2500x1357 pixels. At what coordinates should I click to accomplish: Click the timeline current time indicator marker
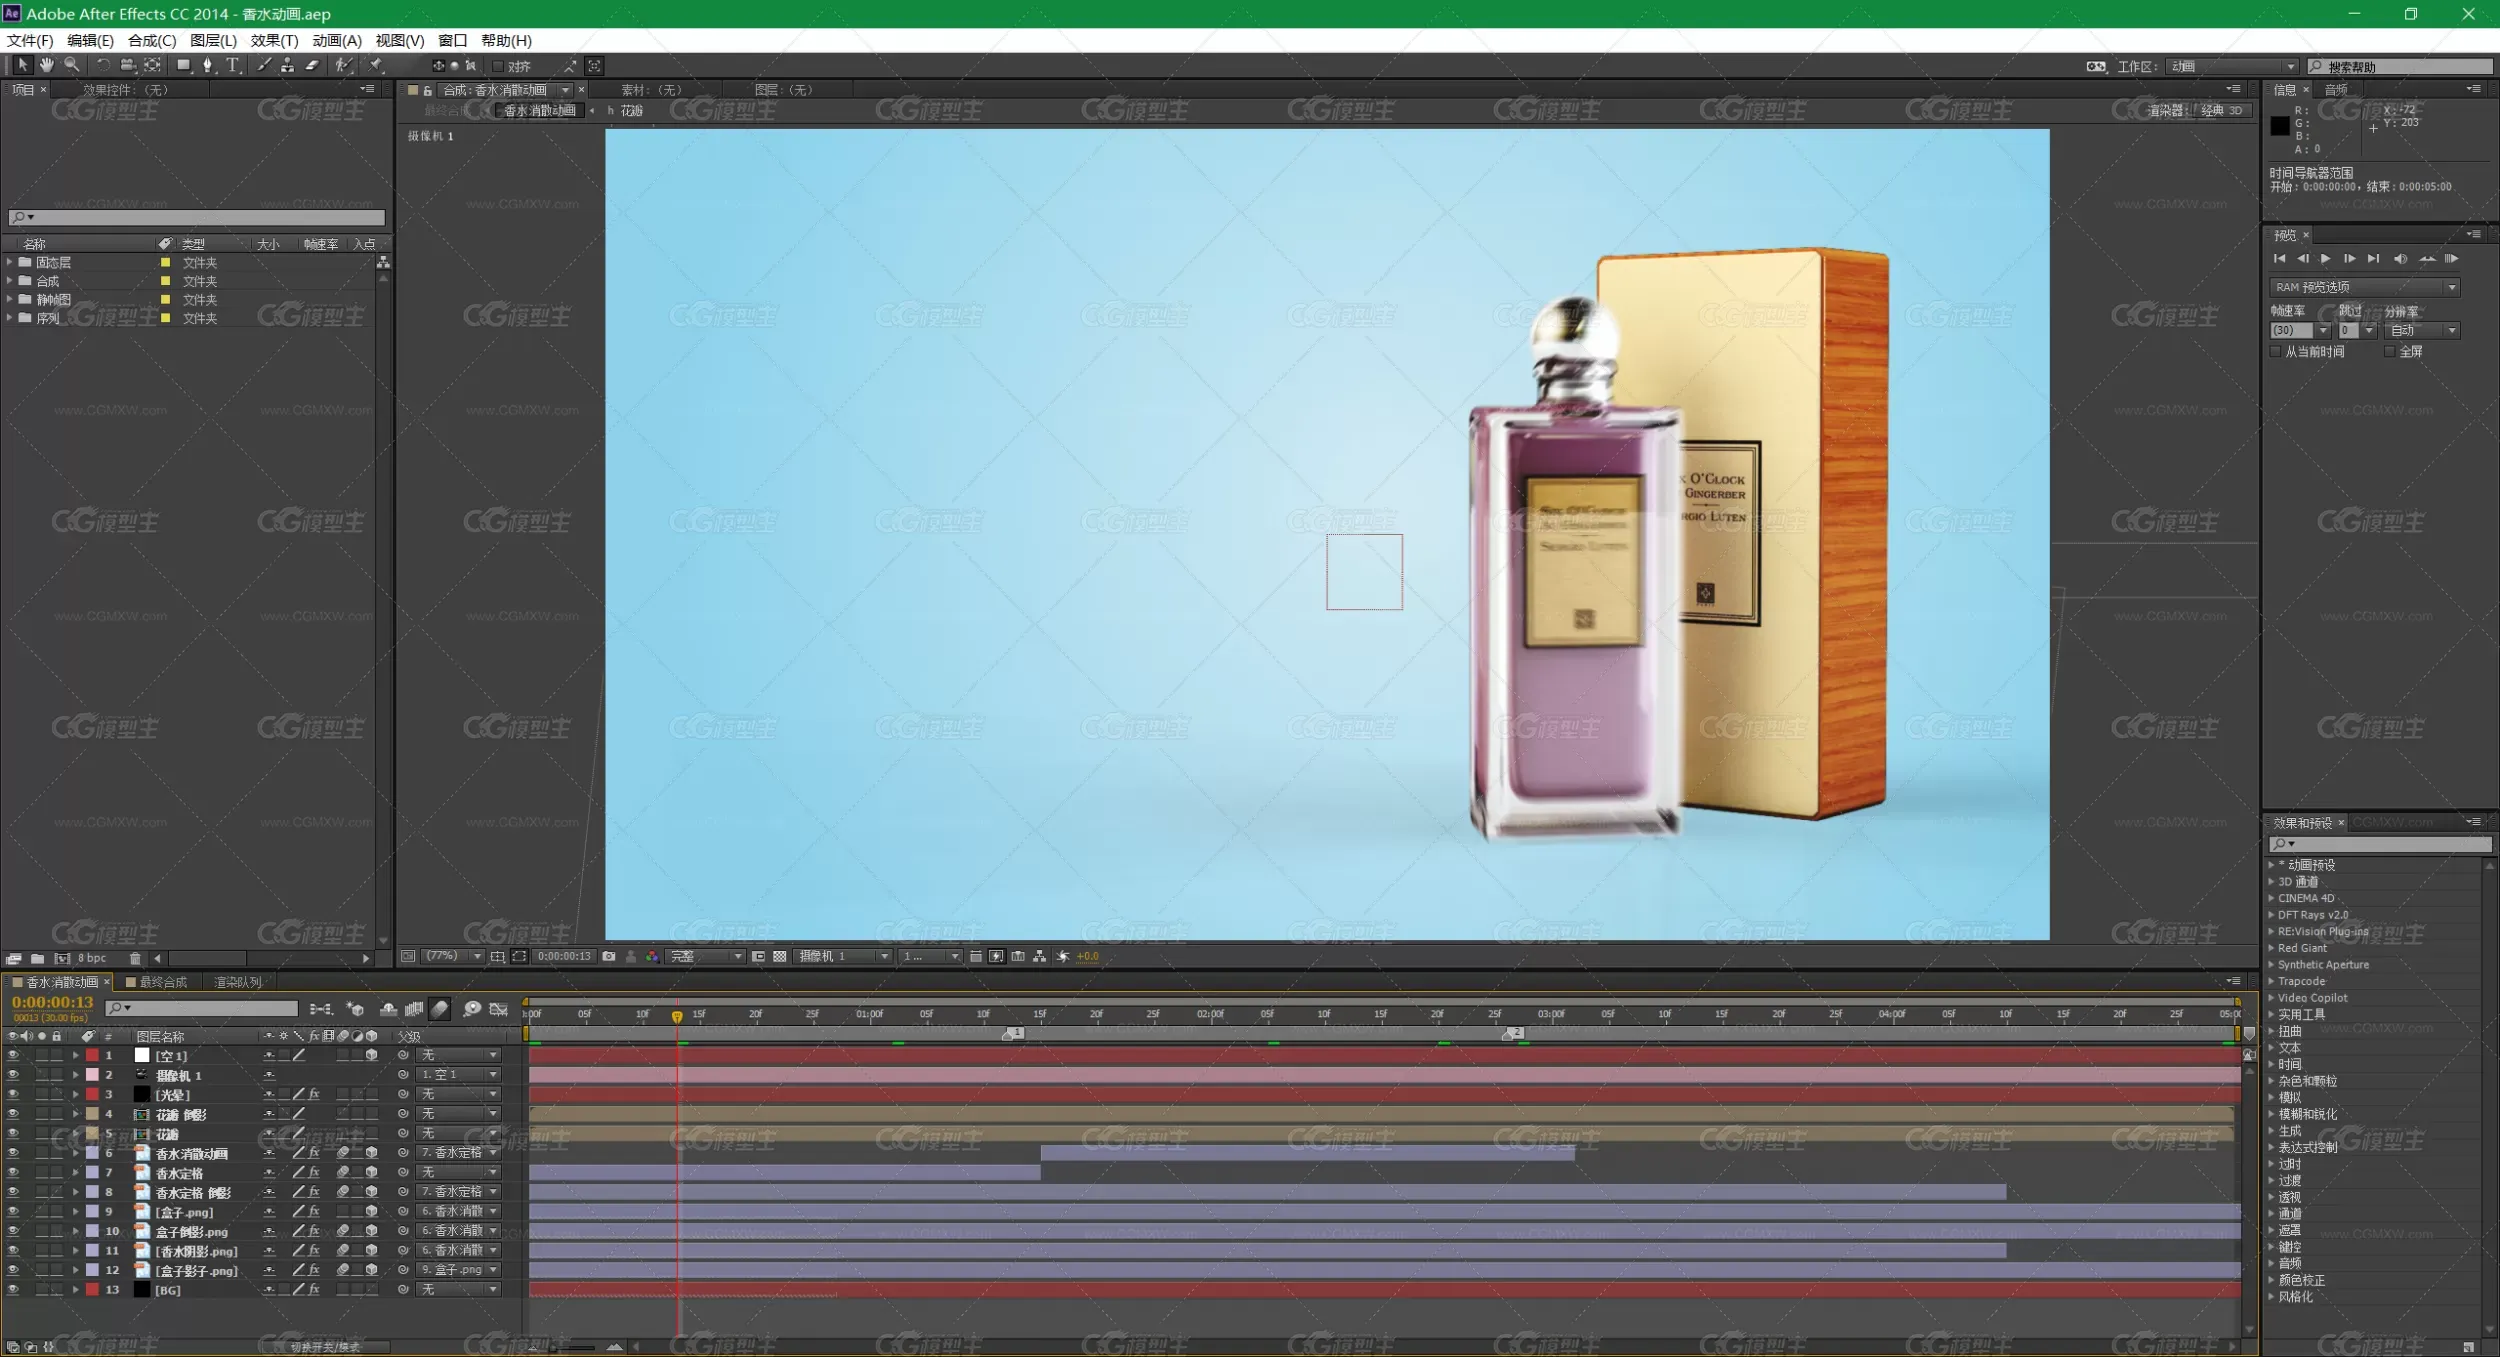pos(677,1016)
